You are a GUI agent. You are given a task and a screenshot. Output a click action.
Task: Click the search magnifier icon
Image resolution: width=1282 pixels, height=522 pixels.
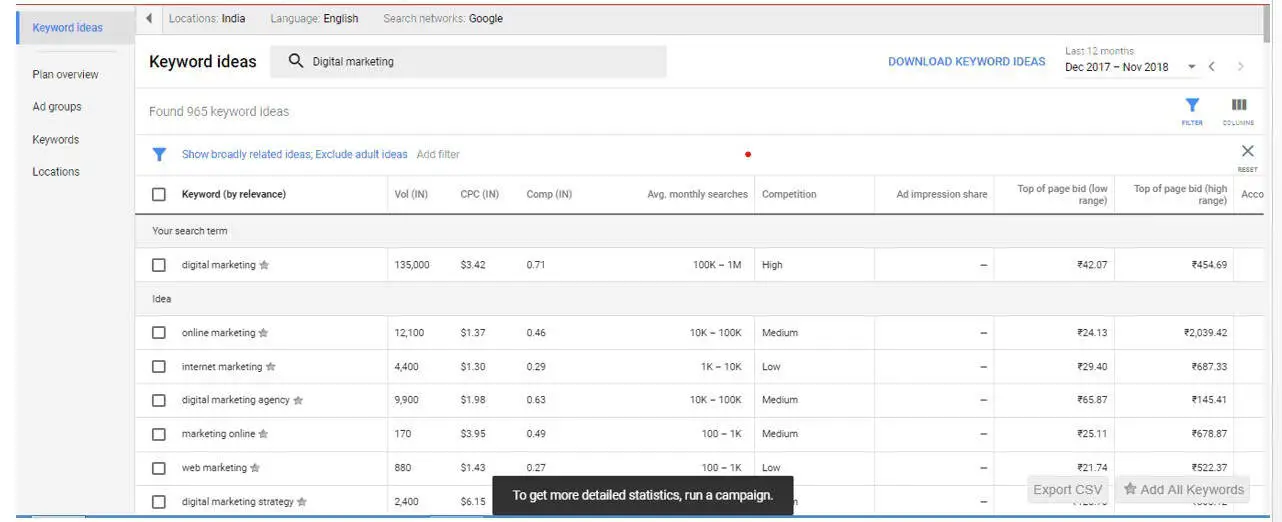coord(296,61)
